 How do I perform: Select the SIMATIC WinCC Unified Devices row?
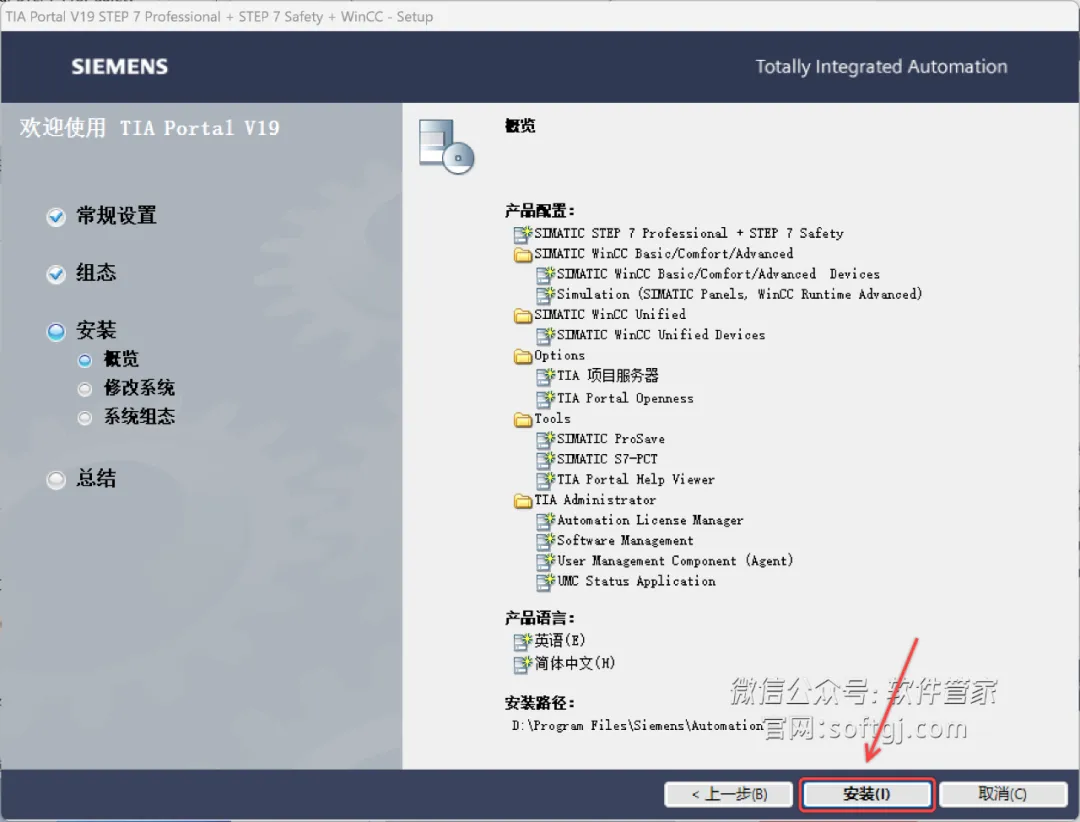coord(661,335)
